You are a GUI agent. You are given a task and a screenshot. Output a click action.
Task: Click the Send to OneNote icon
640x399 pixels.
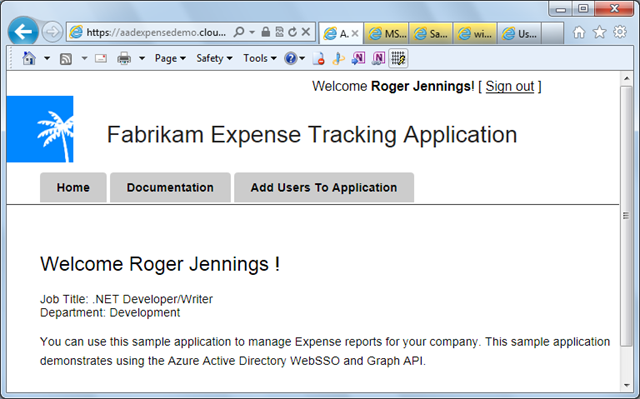[358, 58]
